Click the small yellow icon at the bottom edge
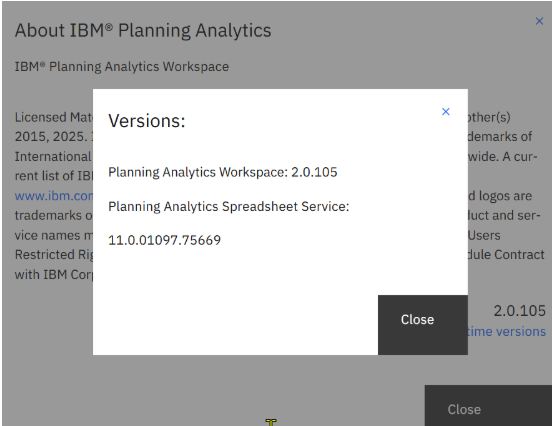 click(271, 422)
